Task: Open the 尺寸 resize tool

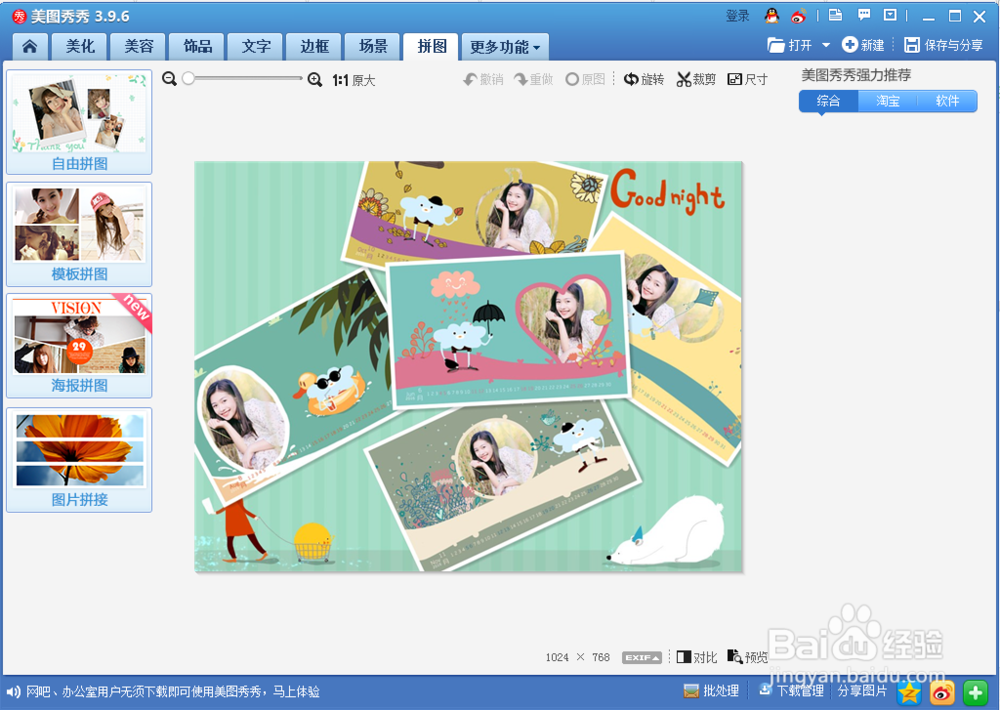Action: pos(747,79)
